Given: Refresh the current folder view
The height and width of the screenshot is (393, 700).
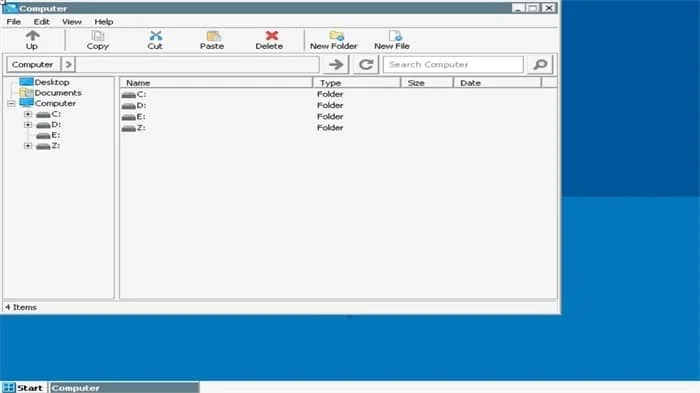Looking at the screenshot, I should tap(366, 65).
